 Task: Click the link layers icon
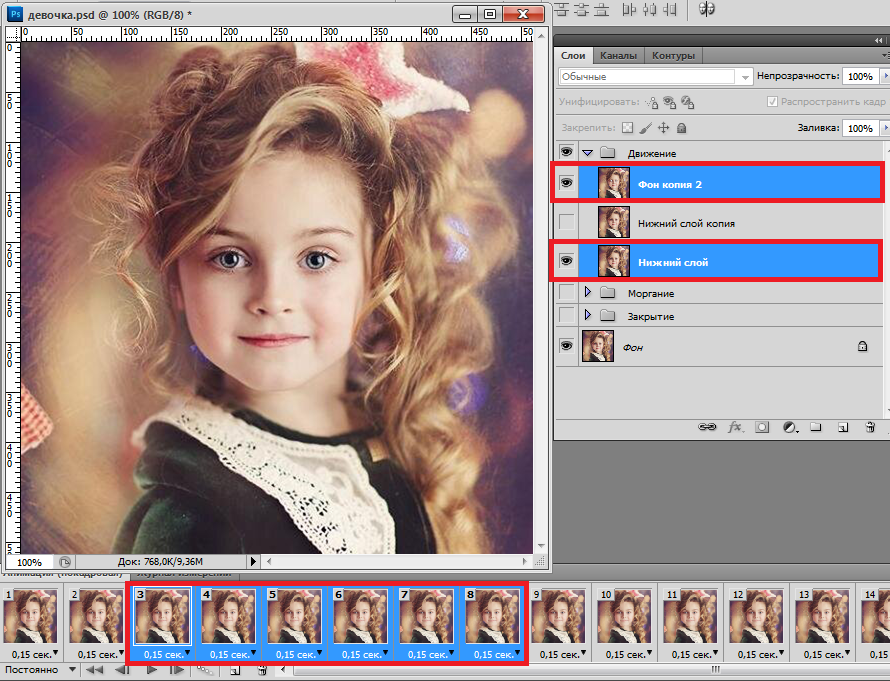point(708,427)
